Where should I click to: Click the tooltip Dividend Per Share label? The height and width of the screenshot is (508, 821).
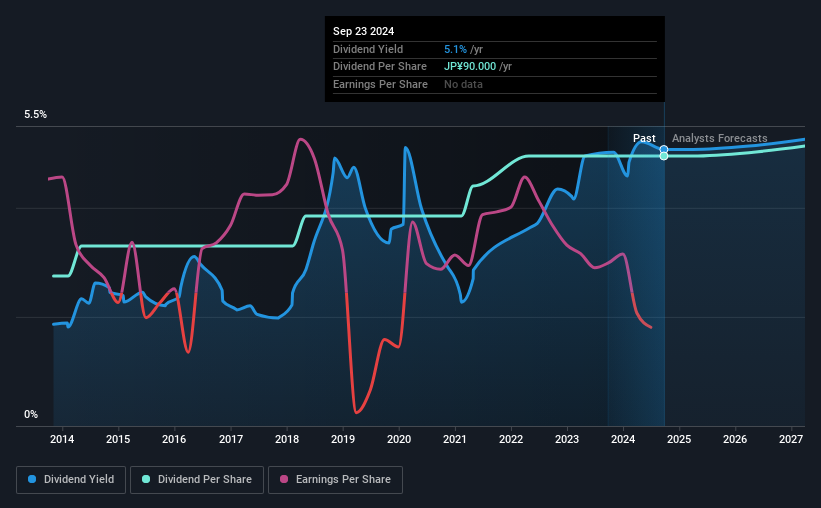(380, 67)
